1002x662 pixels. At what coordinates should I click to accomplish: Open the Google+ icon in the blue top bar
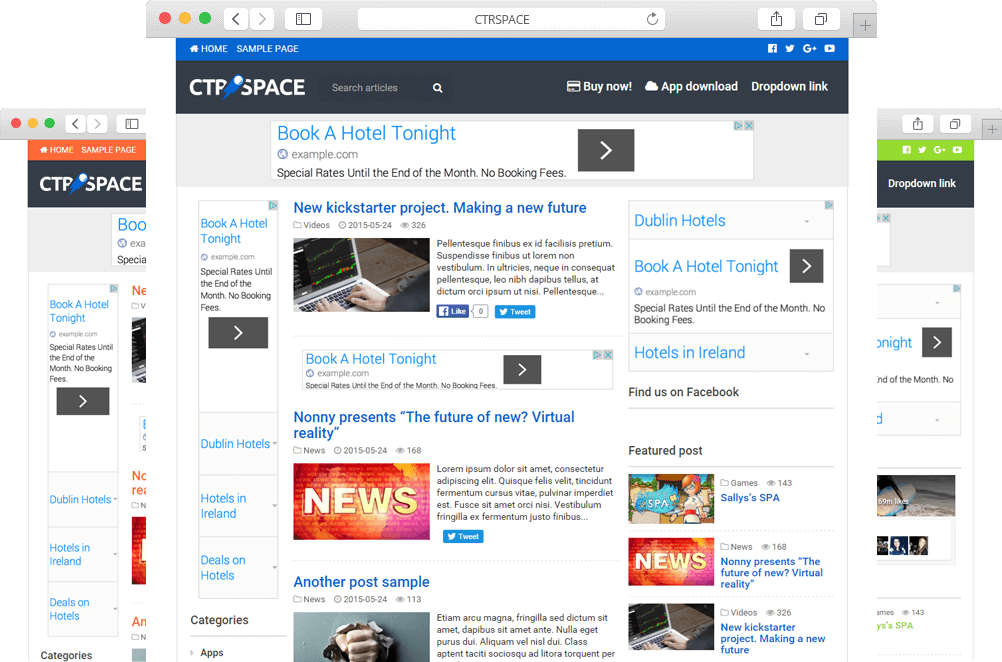click(810, 49)
